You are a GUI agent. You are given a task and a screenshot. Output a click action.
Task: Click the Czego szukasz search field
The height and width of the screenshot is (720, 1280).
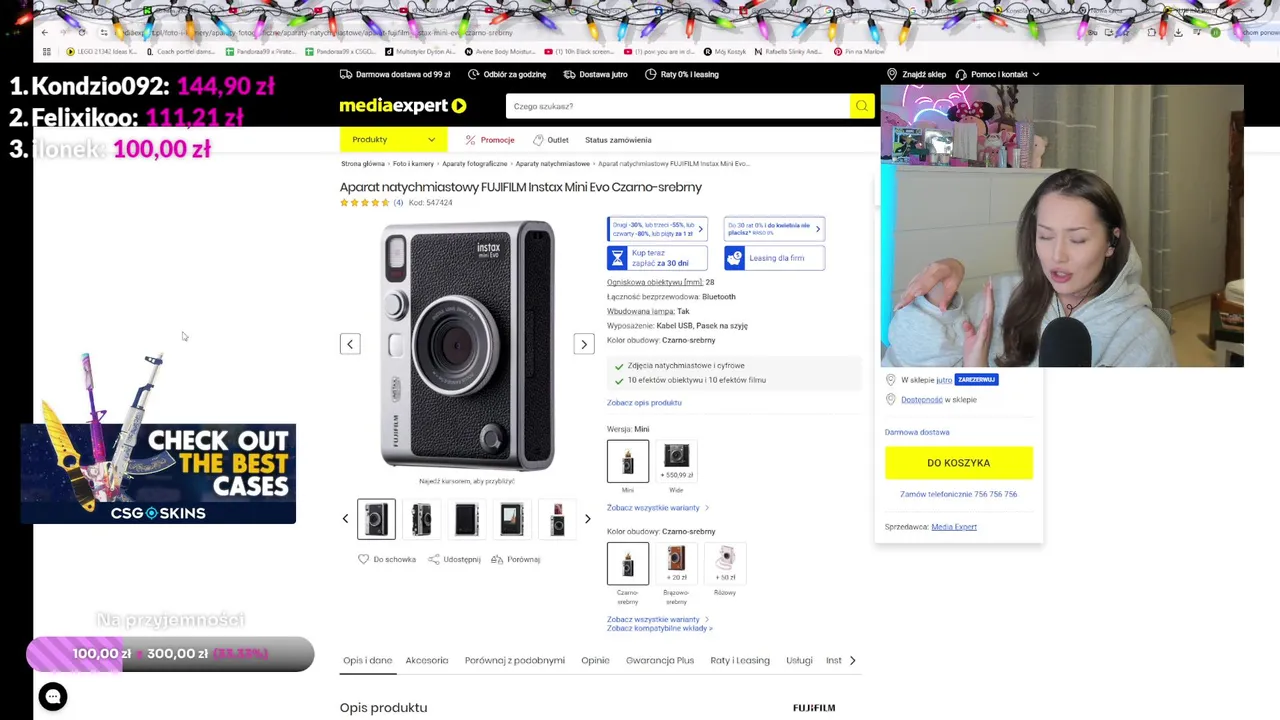(x=678, y=106)
